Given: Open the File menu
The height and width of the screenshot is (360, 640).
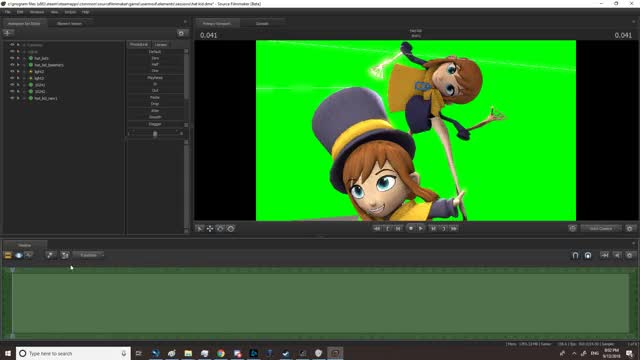Looking at the screenshot, I should tap(8, 12).
